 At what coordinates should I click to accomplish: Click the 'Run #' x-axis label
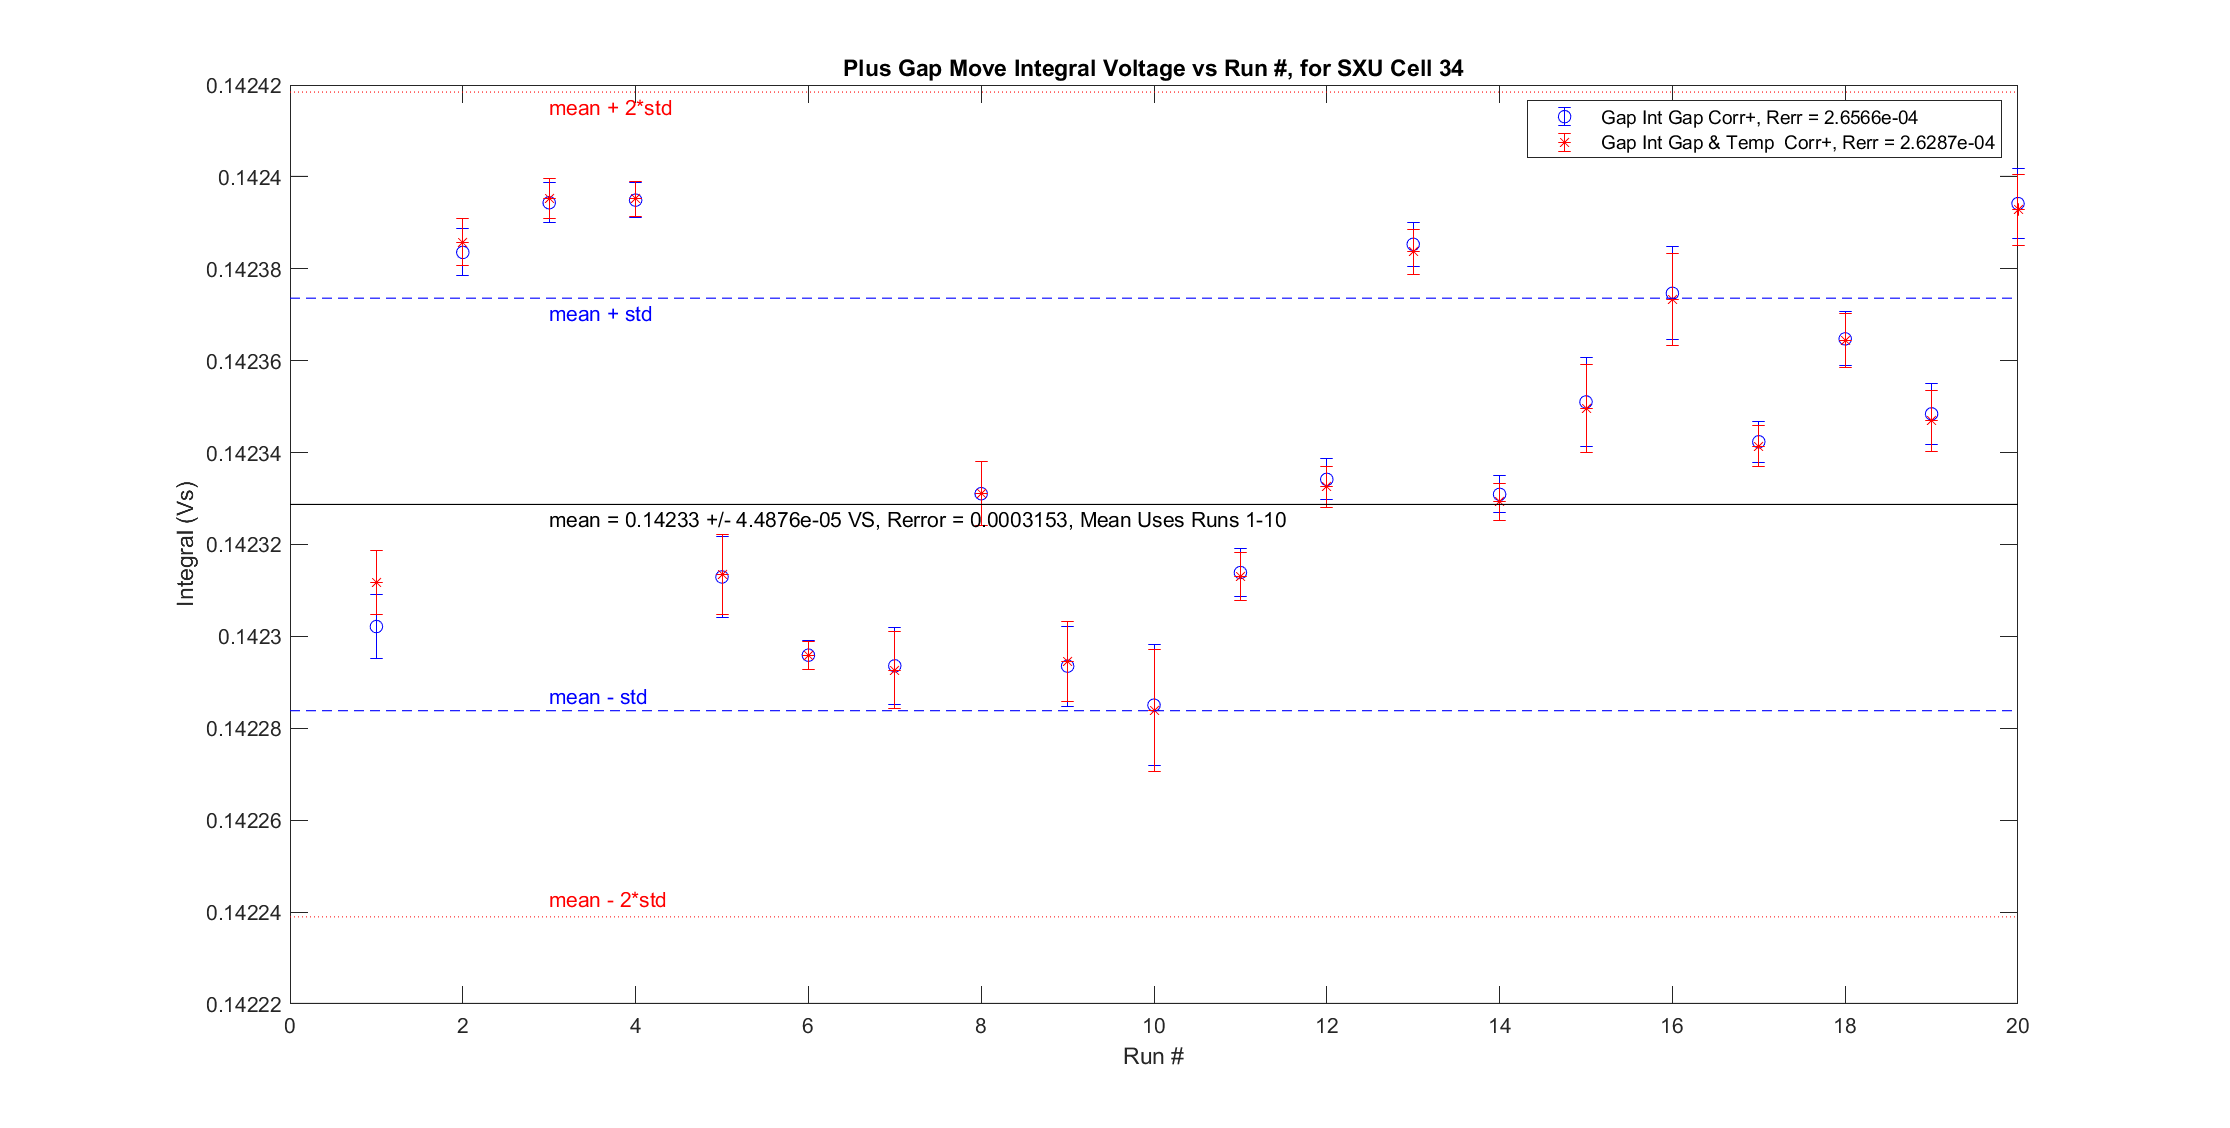pos(1153,1056)
